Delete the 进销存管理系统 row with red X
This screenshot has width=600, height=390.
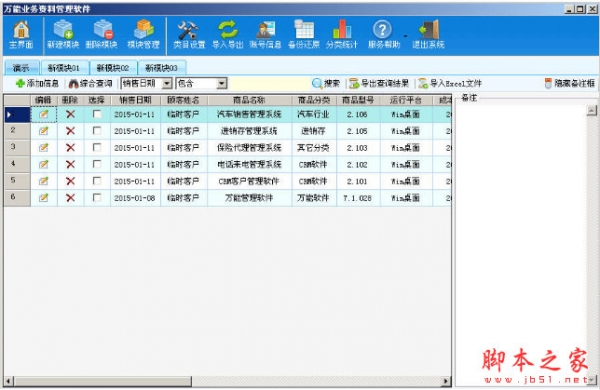click(x=70, y=131)
